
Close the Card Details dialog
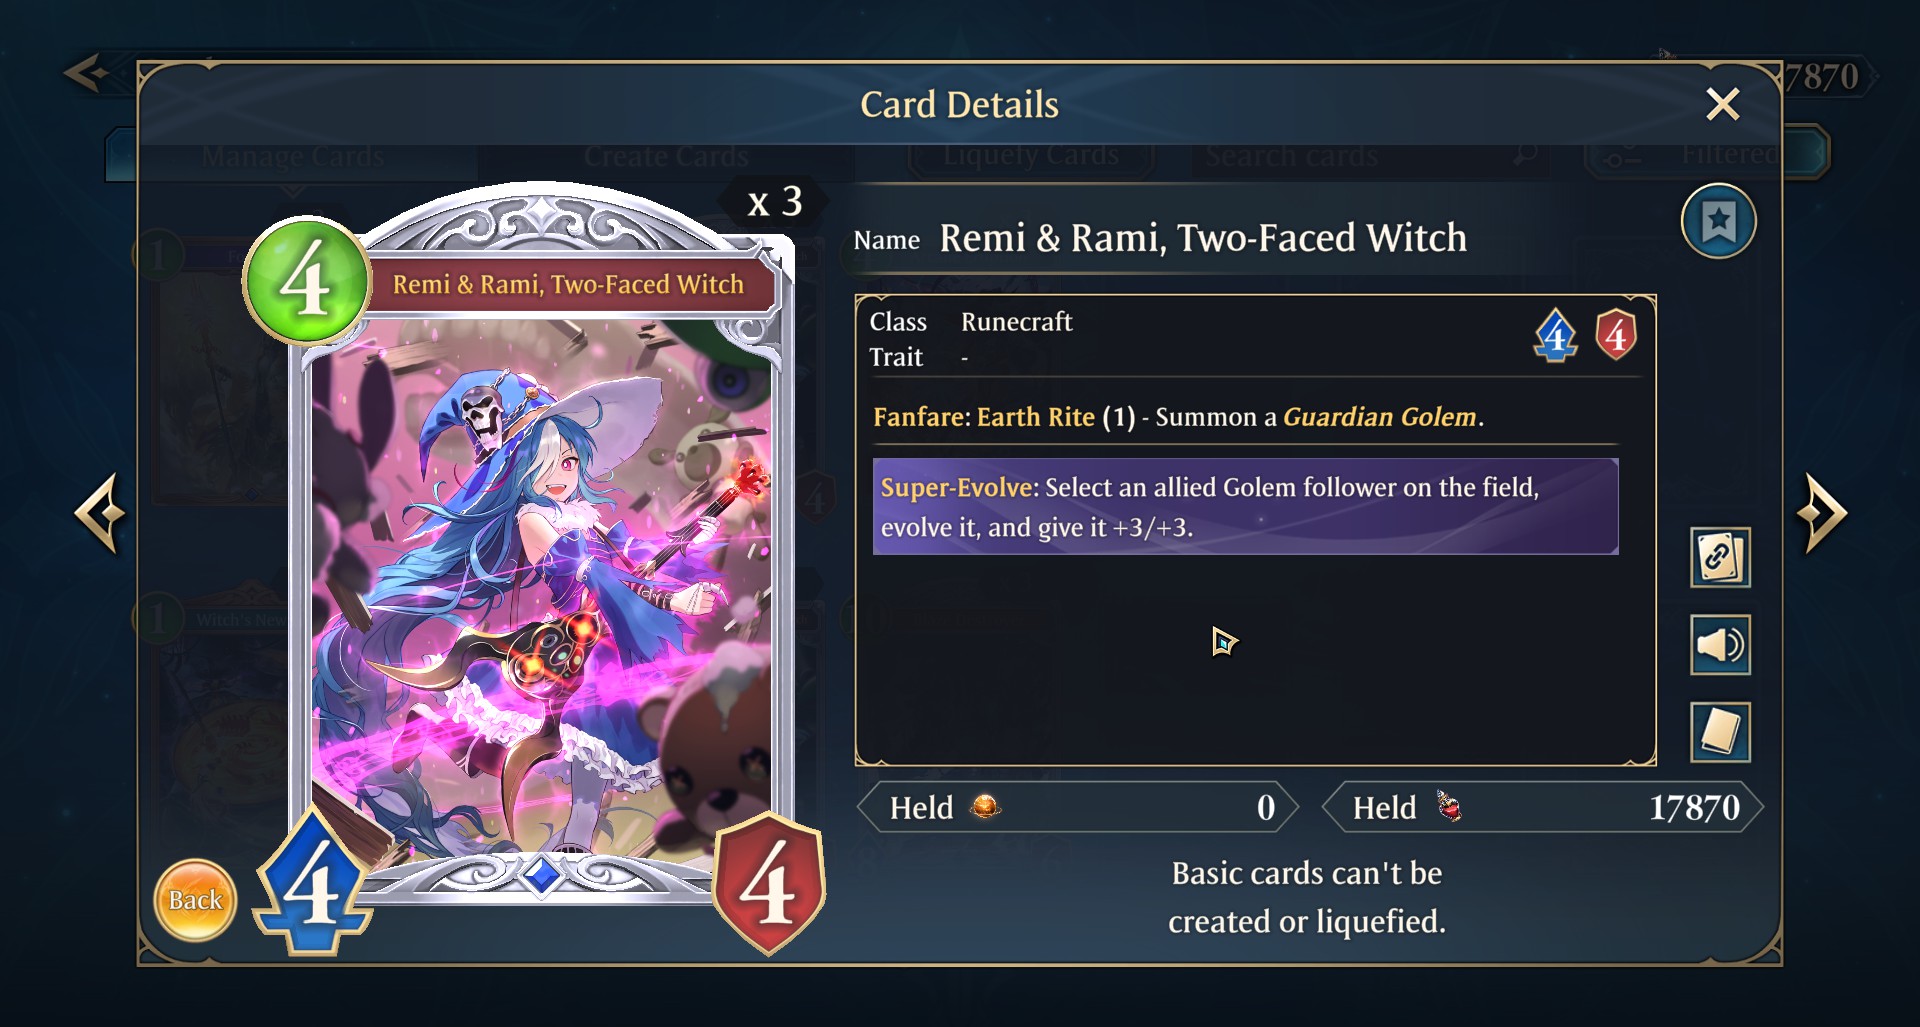coord(1722,104)
